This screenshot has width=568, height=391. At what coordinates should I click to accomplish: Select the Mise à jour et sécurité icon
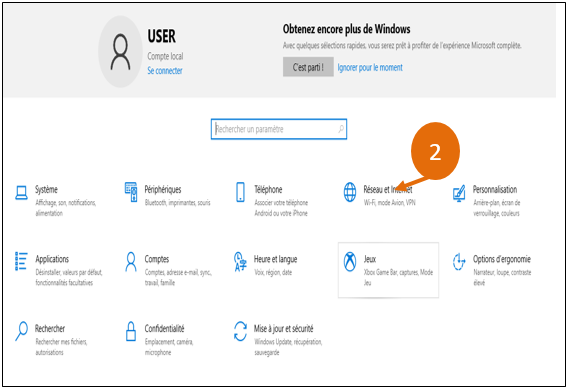pyautogui.click(x=241, y=331)
